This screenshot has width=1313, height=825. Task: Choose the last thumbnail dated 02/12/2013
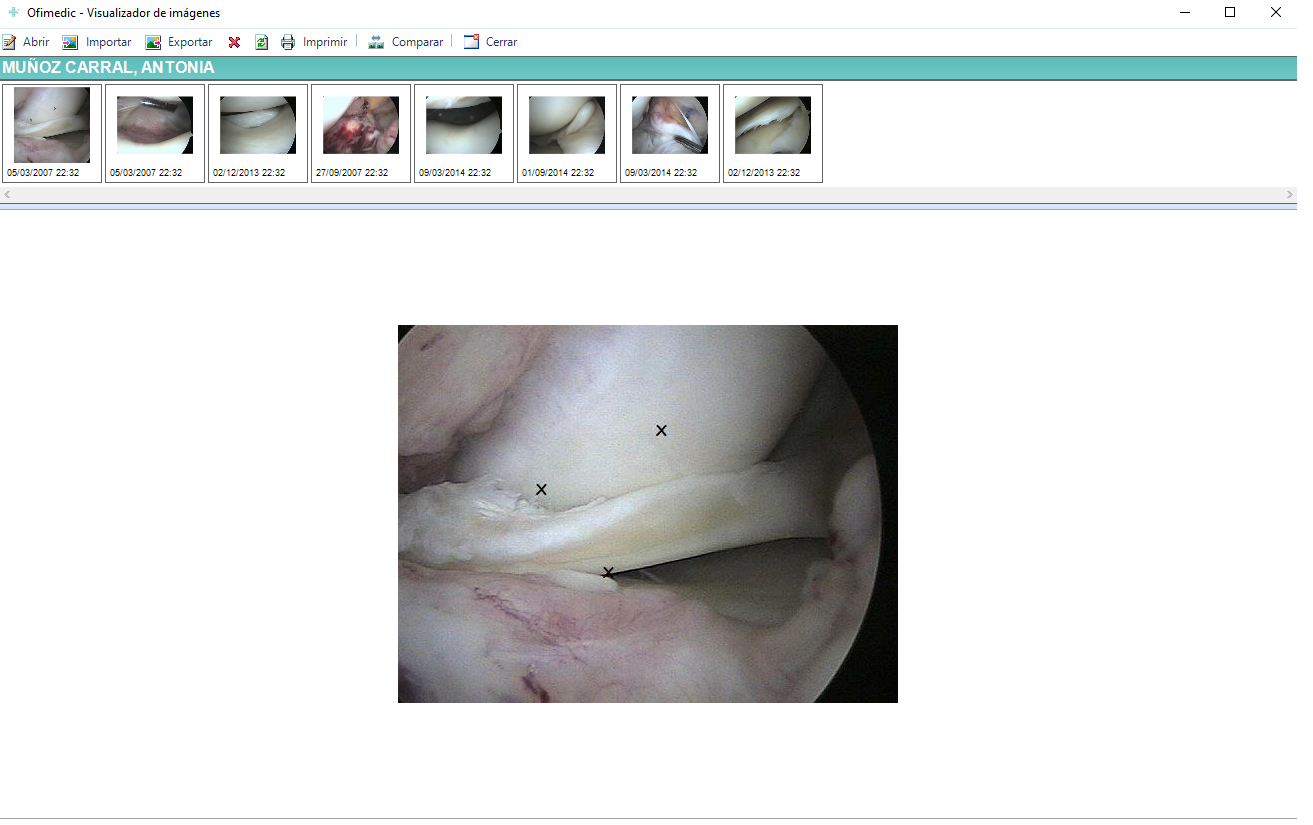773,126
